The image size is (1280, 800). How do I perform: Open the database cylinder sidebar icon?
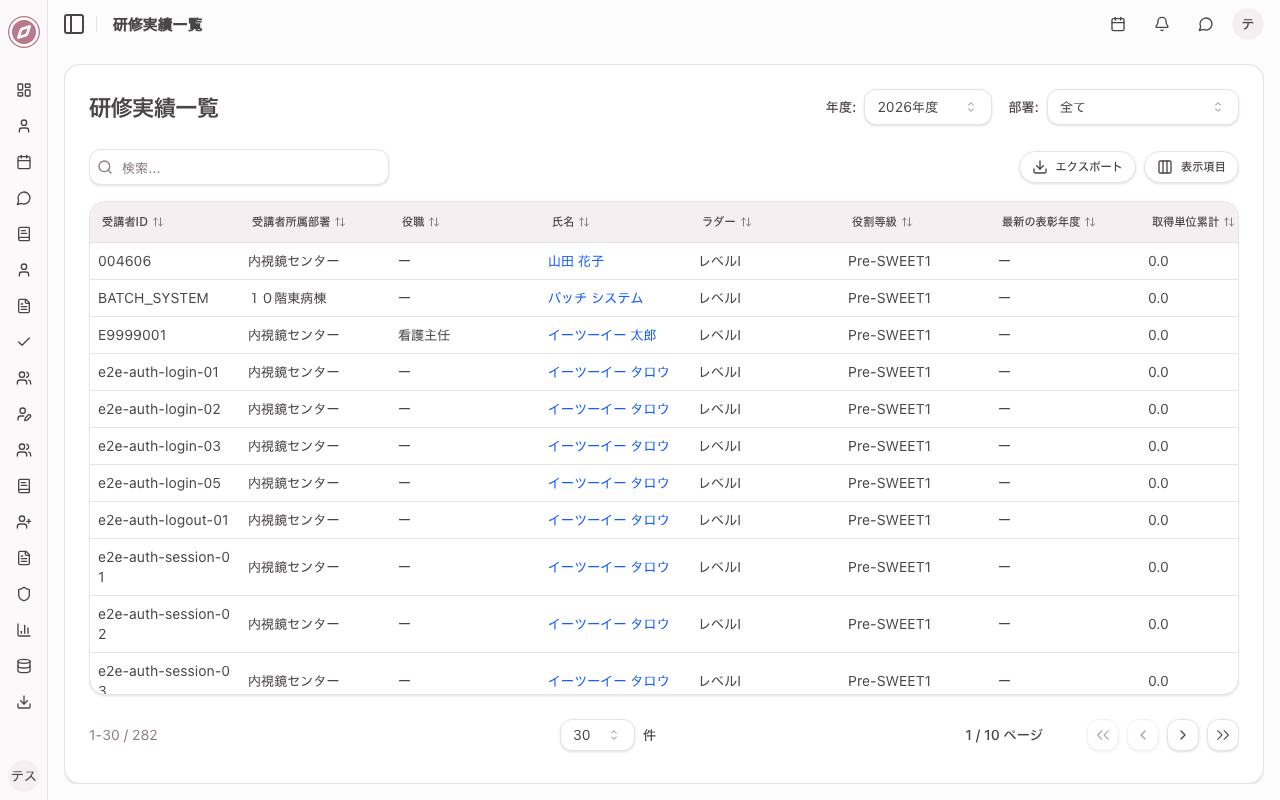point(24,666)
